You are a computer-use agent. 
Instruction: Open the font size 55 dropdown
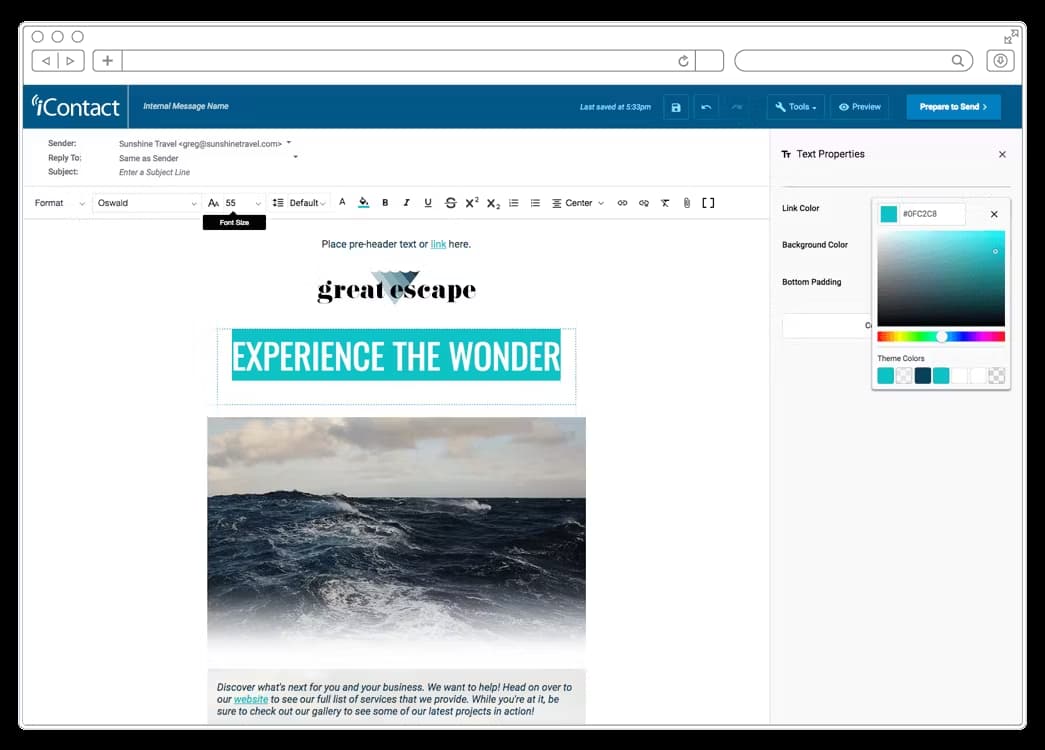(x=243, y=203)
